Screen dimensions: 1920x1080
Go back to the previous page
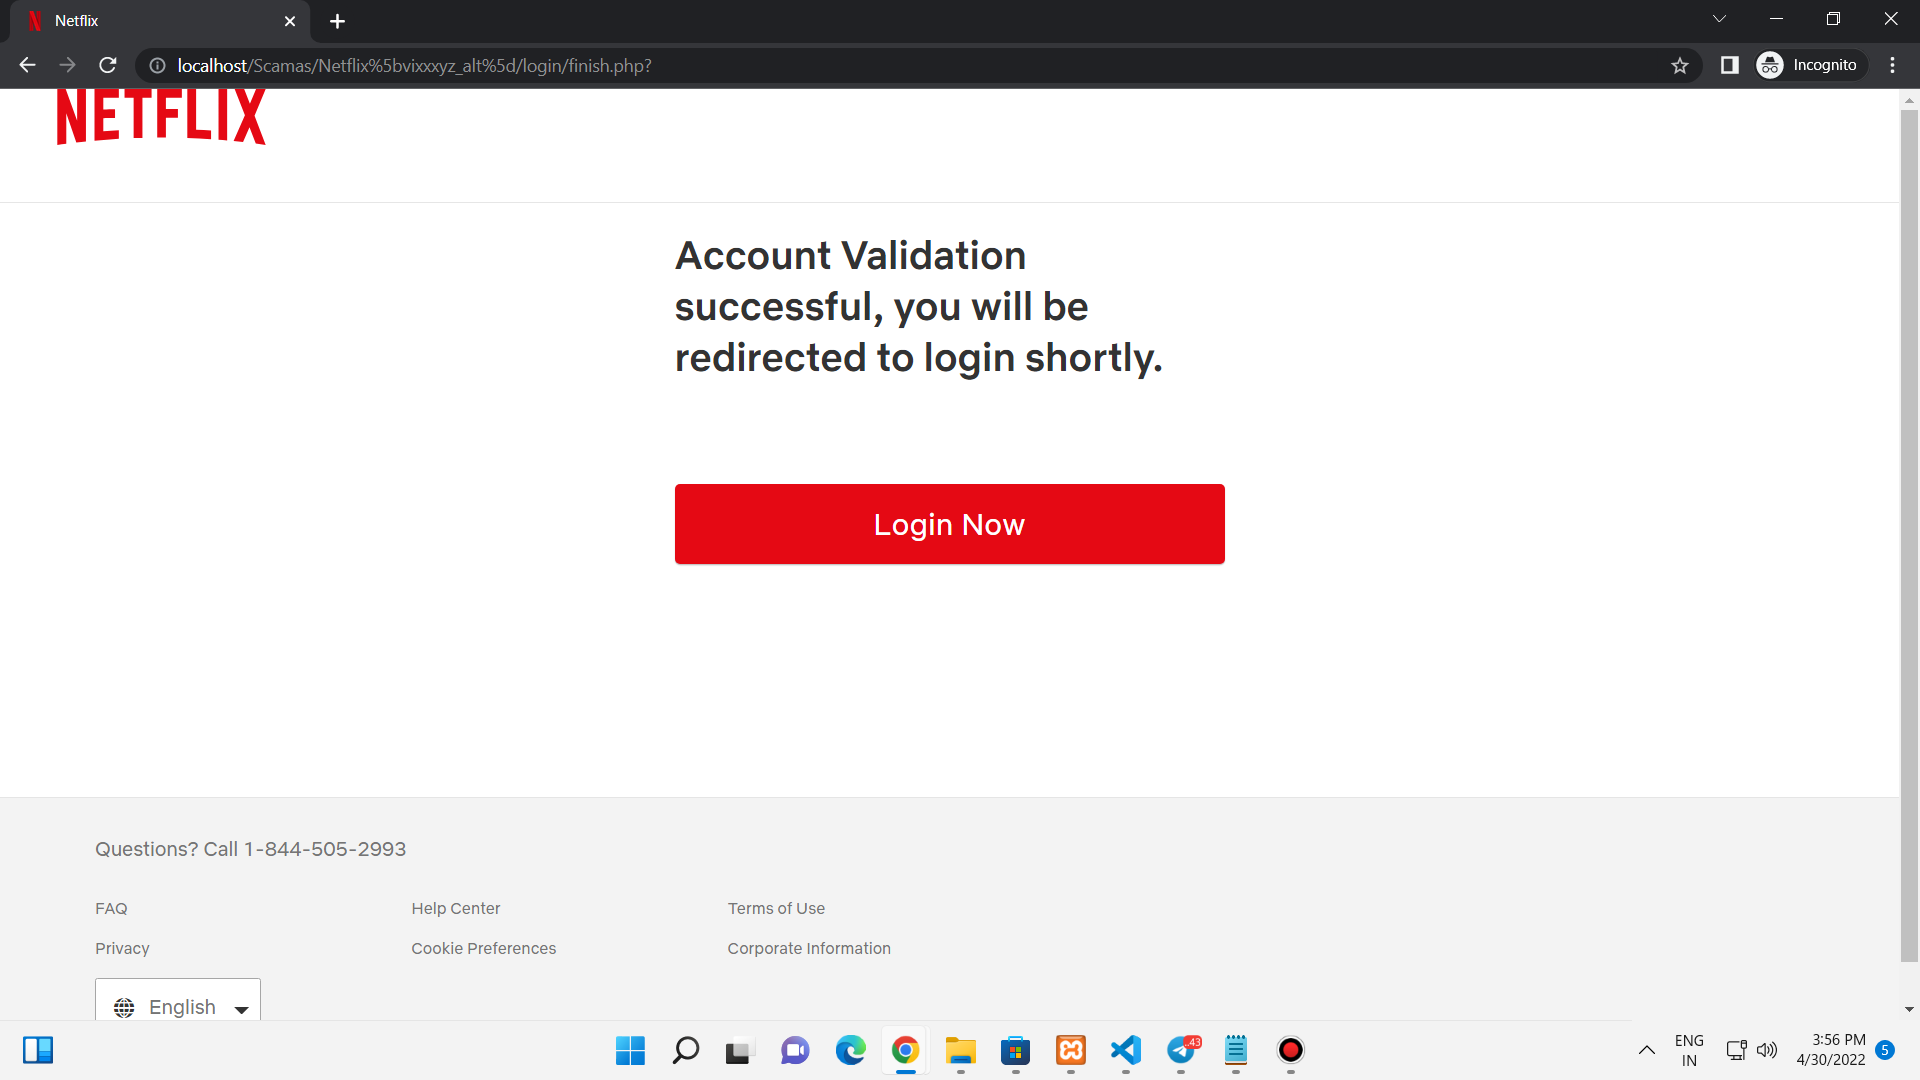click(27, 65)
